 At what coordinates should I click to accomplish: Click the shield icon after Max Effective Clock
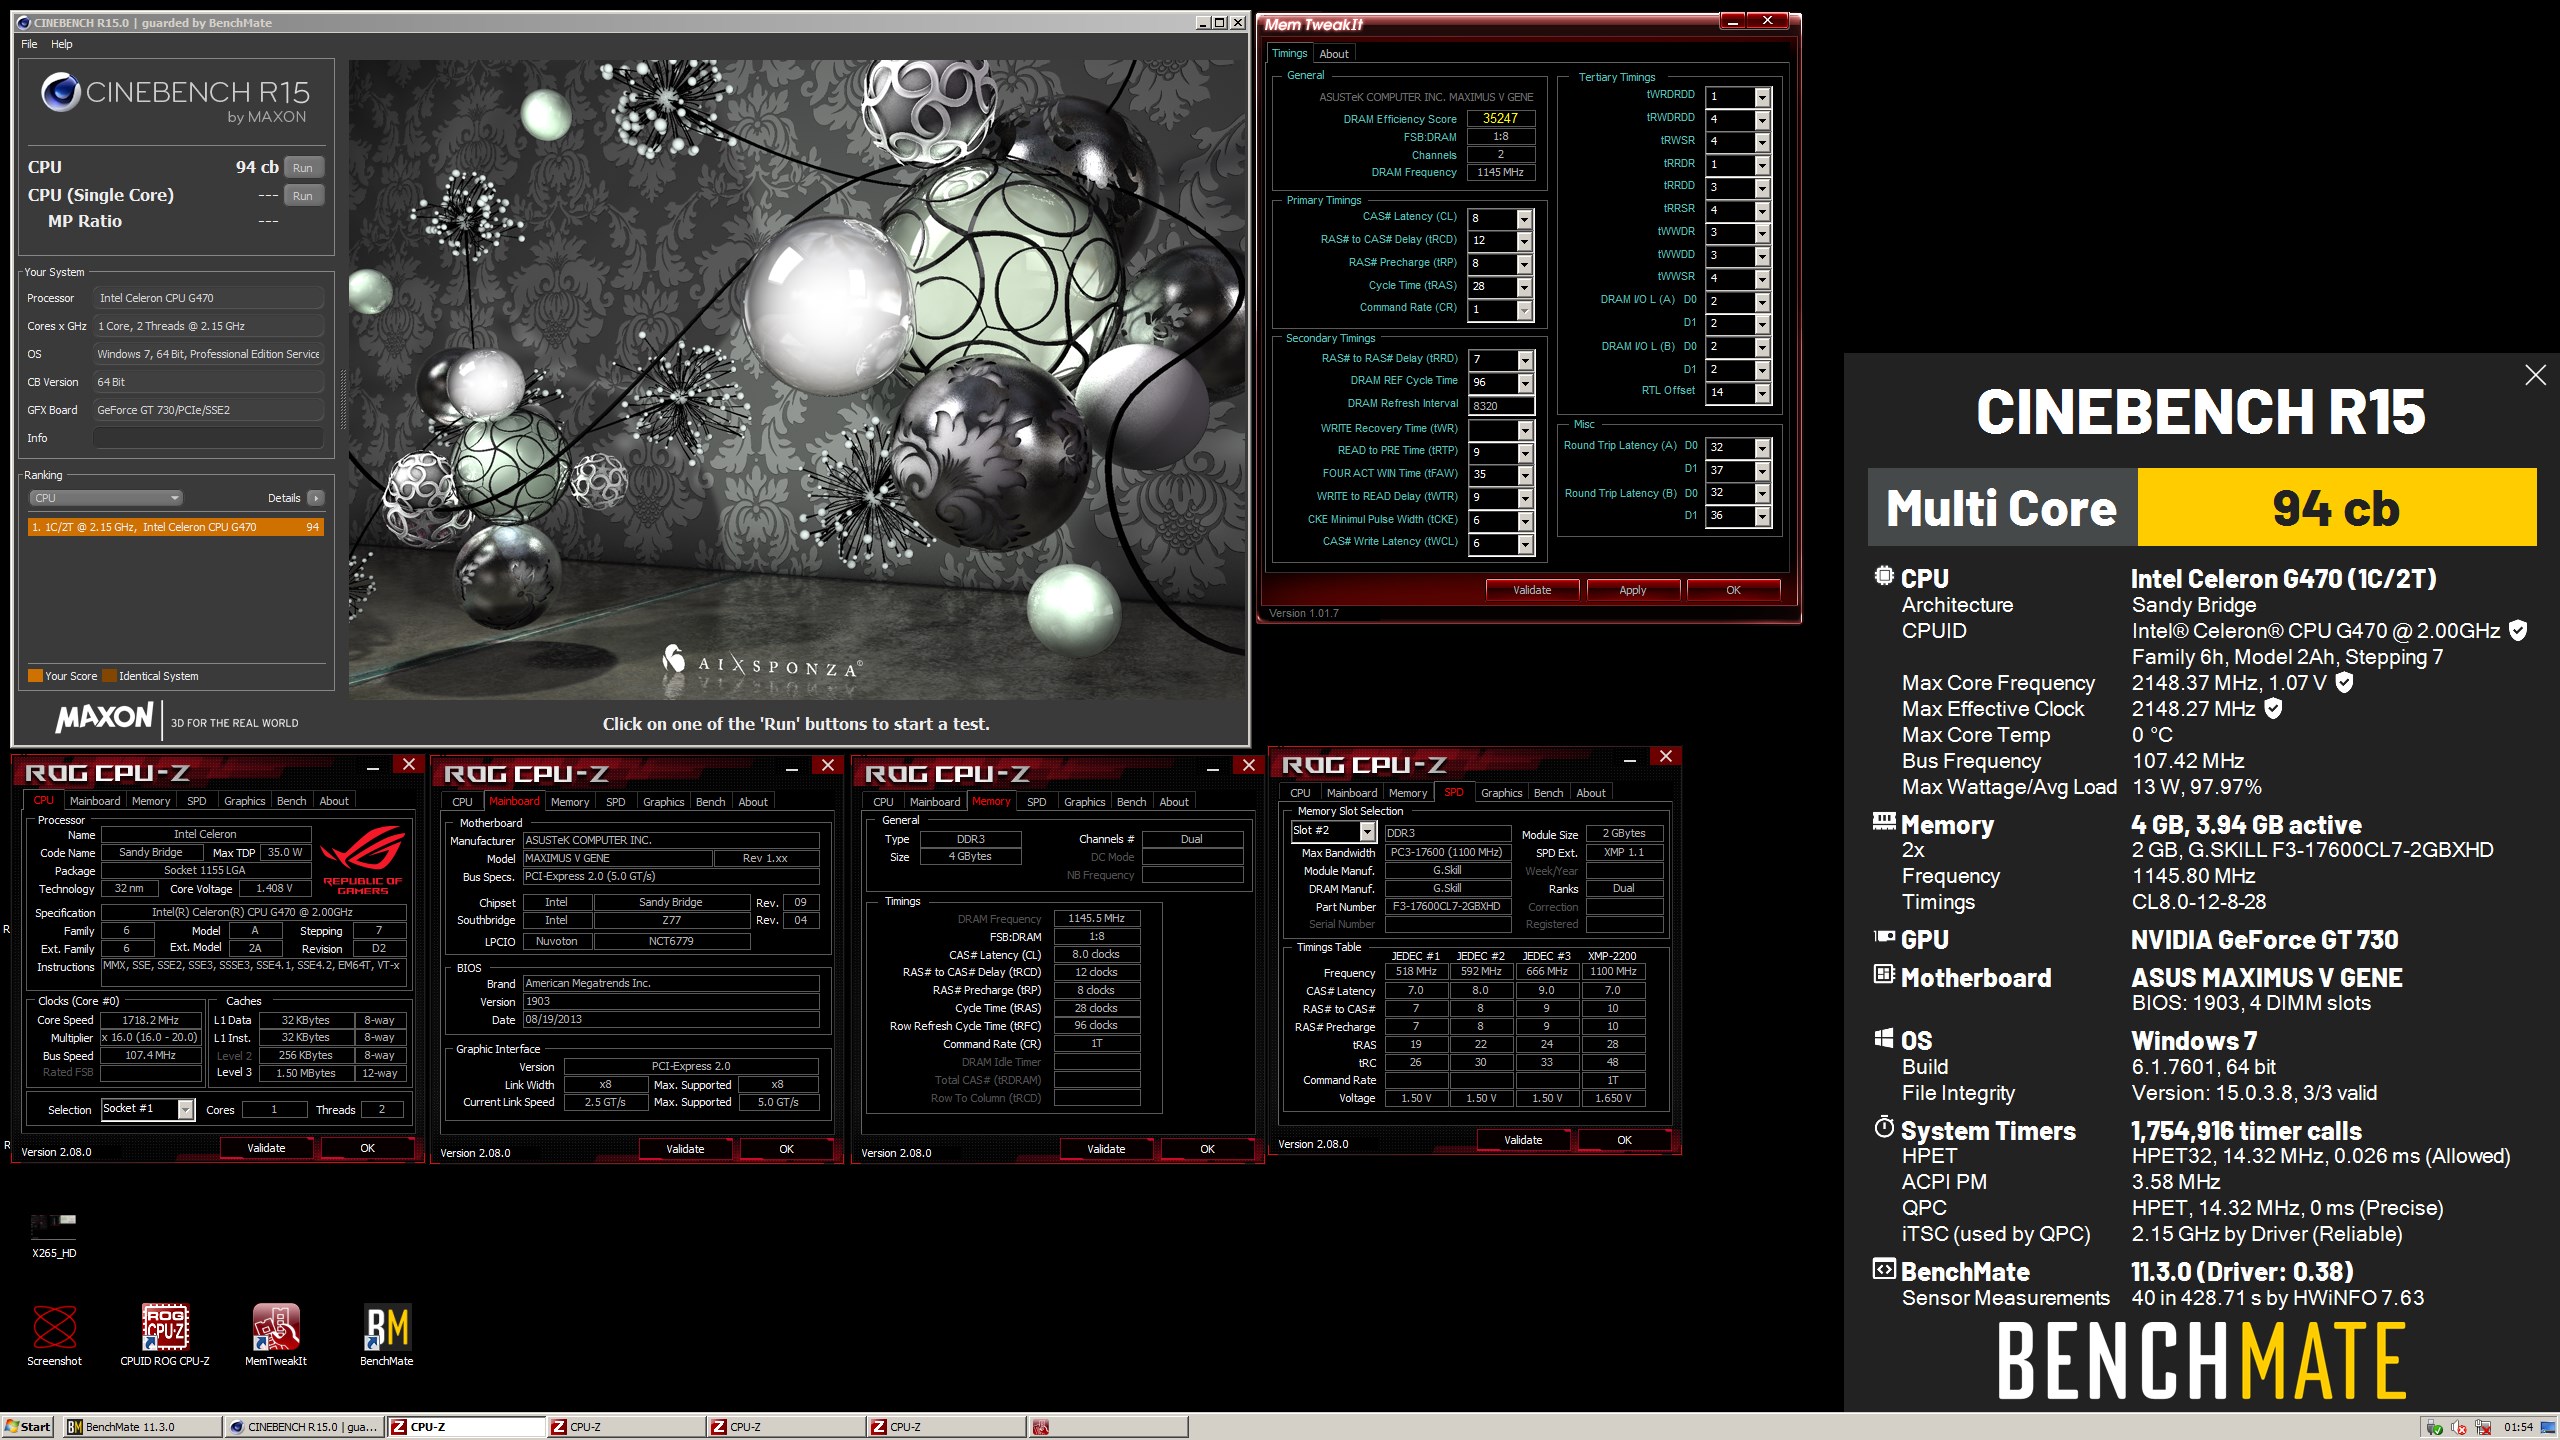(2273, 709)
